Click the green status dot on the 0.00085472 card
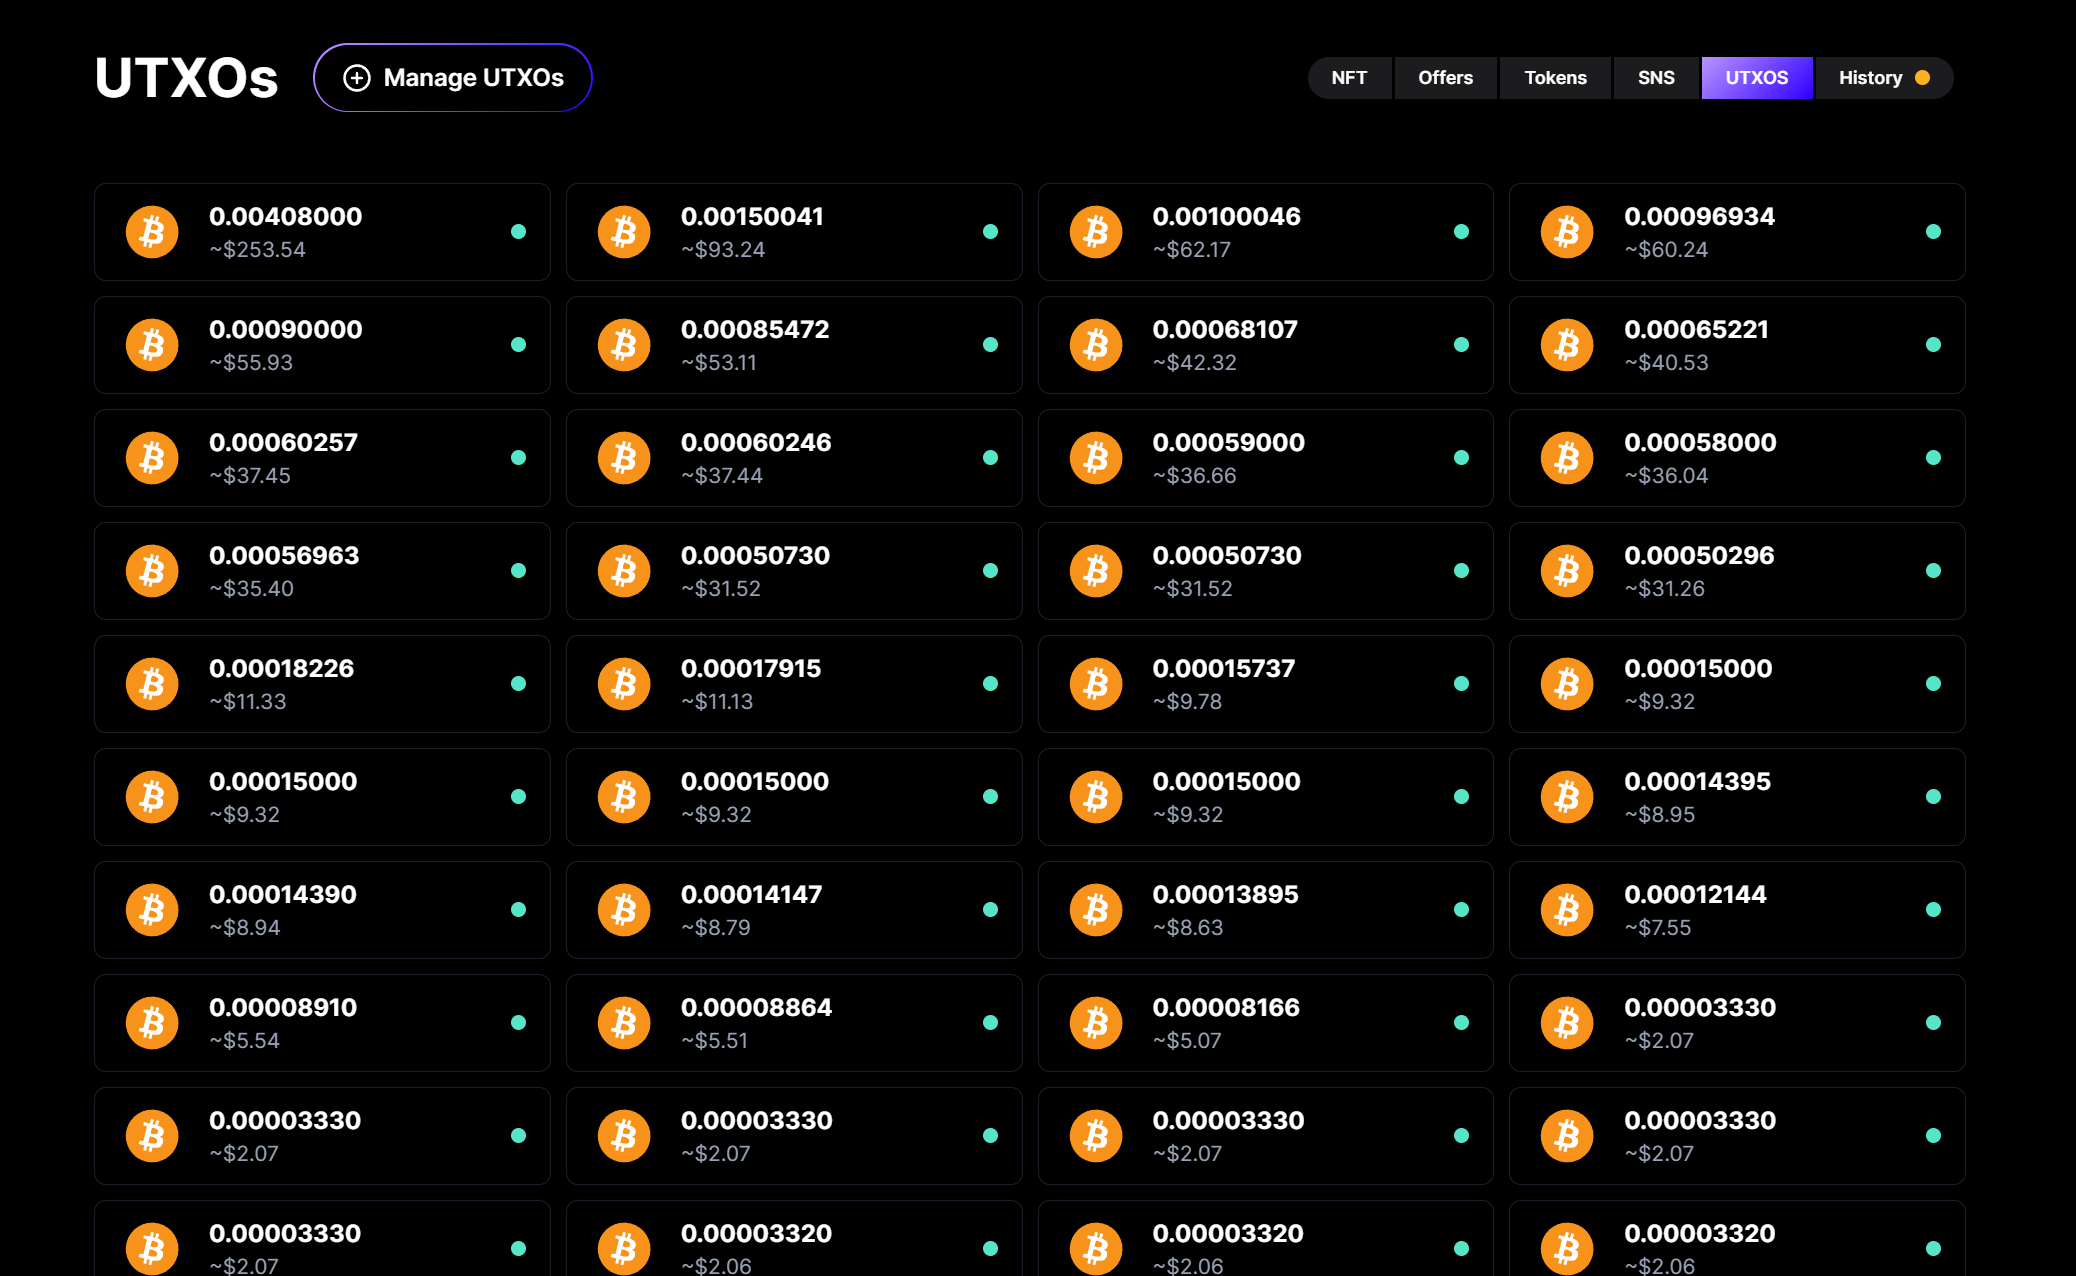Screen dimensions: 2076x1276 (990, 345)
